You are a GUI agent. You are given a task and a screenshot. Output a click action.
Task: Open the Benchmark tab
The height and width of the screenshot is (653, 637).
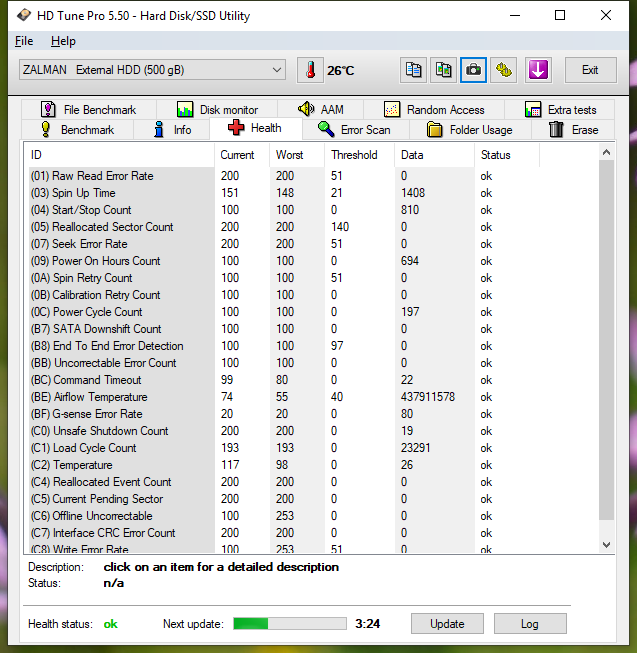(x=77, y=130)
